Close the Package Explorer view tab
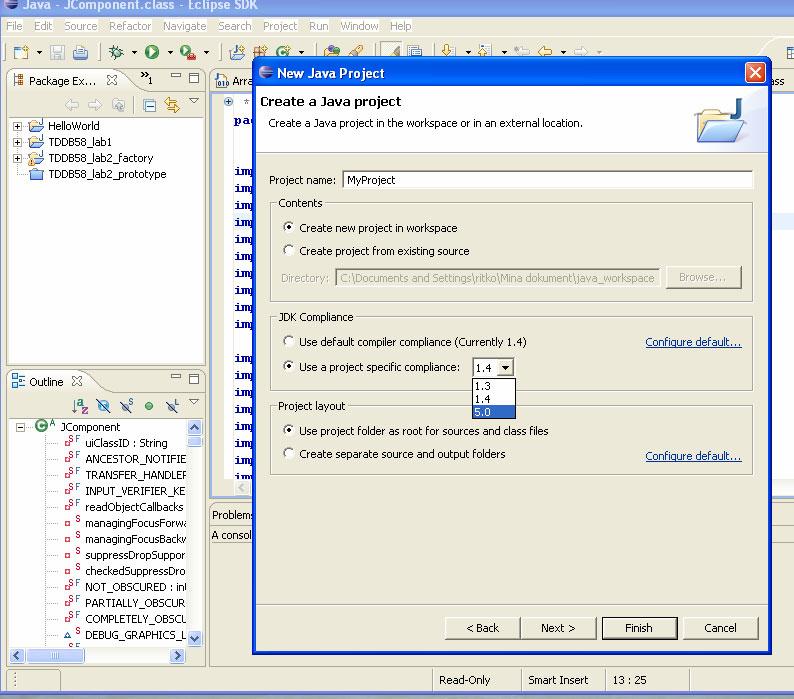Viewport: 794px width, 699px height. click(112, 80)
